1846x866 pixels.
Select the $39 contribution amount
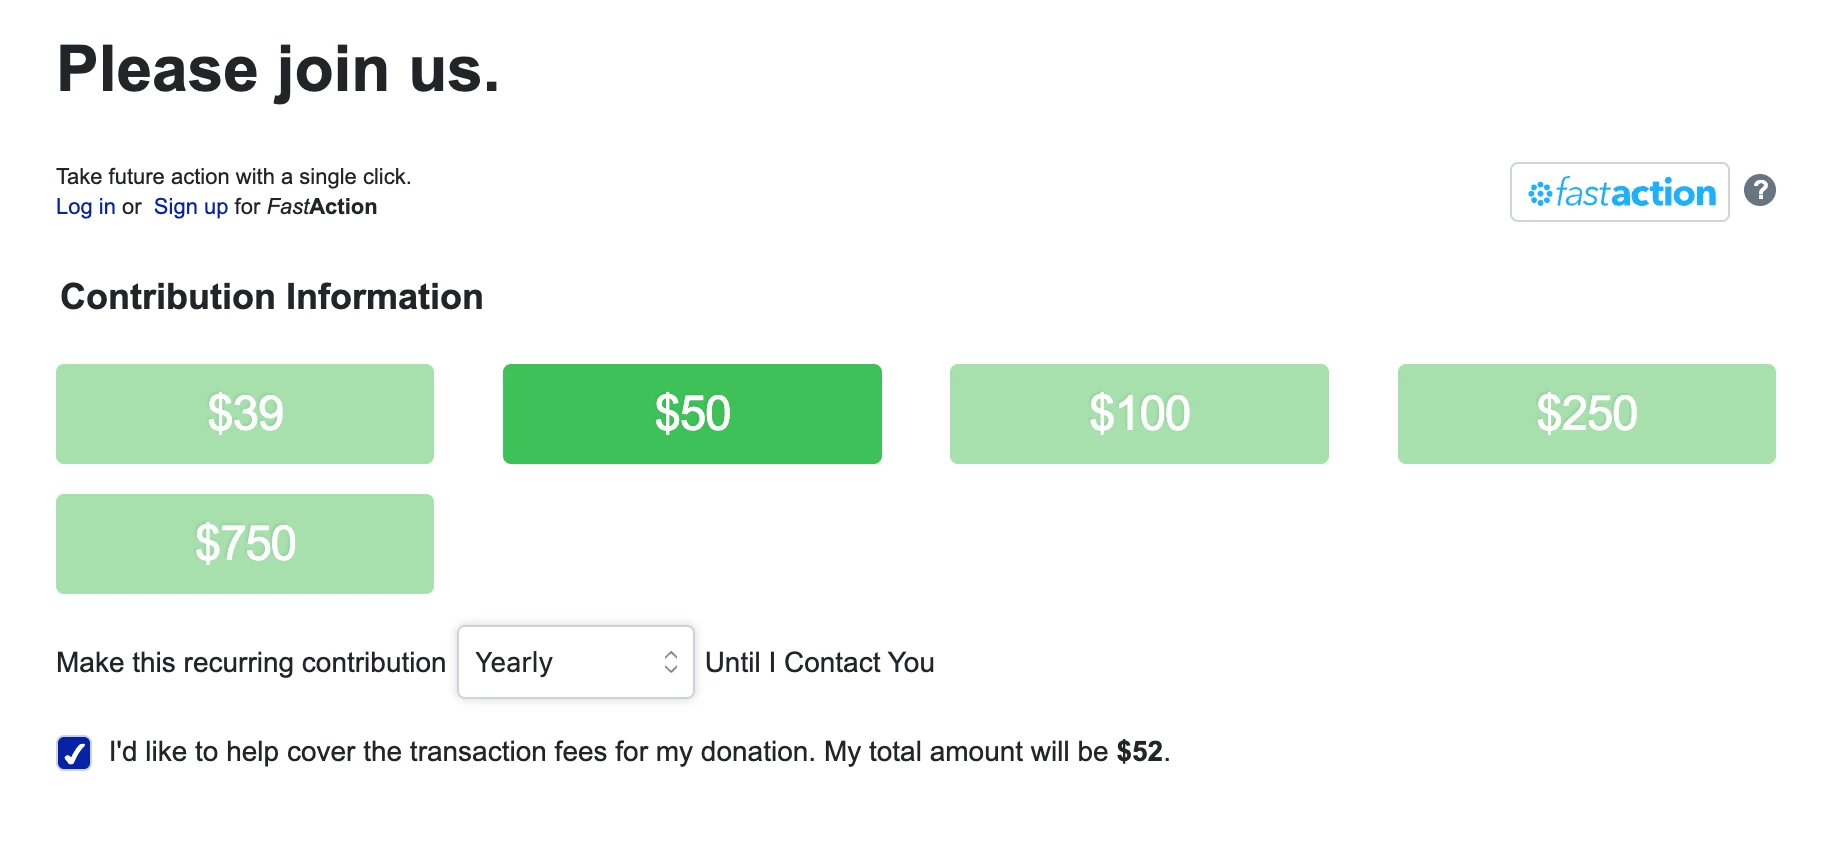click(x=245, y=414)
